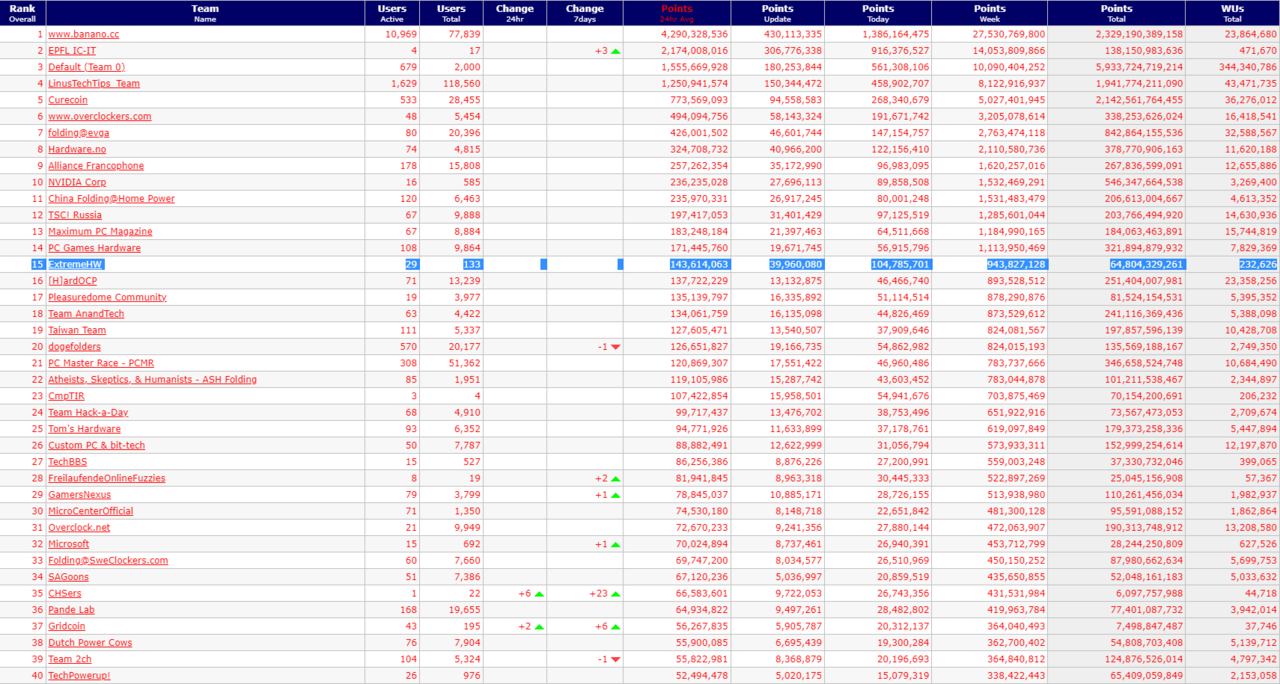1280x684 pixels.
Task: Click green up arrow in GamersNexus row
Action: click(616, 495)
